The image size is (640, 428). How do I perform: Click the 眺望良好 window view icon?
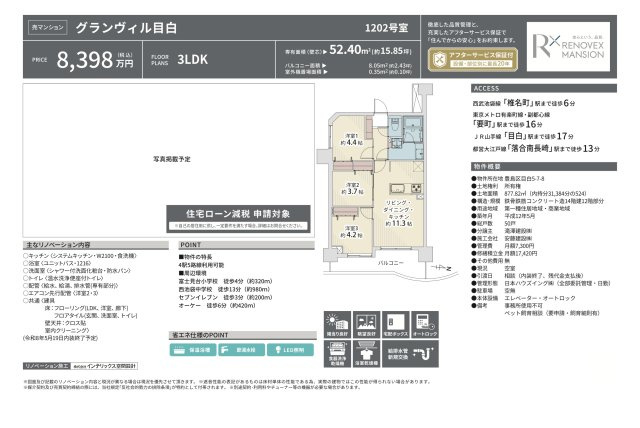367,324
